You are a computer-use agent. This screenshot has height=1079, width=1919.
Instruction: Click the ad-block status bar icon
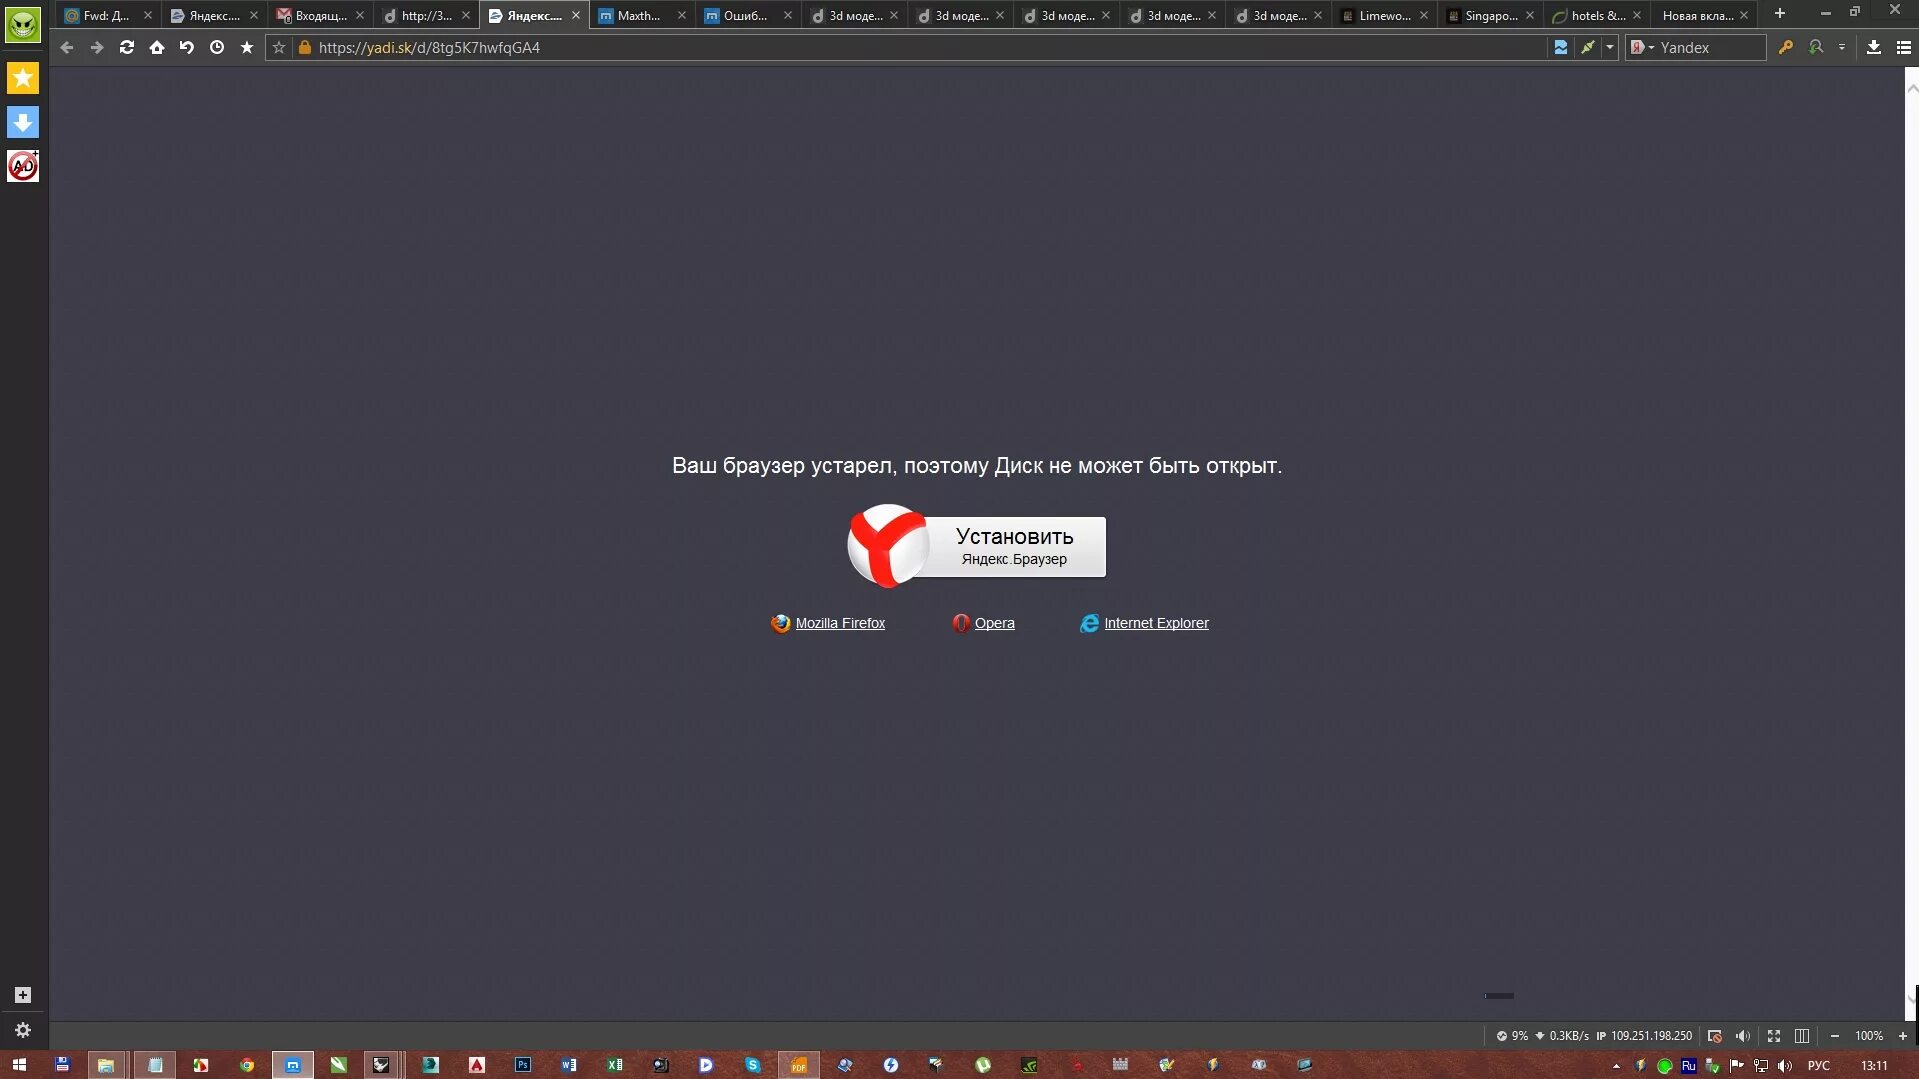pos(1715,1036)
